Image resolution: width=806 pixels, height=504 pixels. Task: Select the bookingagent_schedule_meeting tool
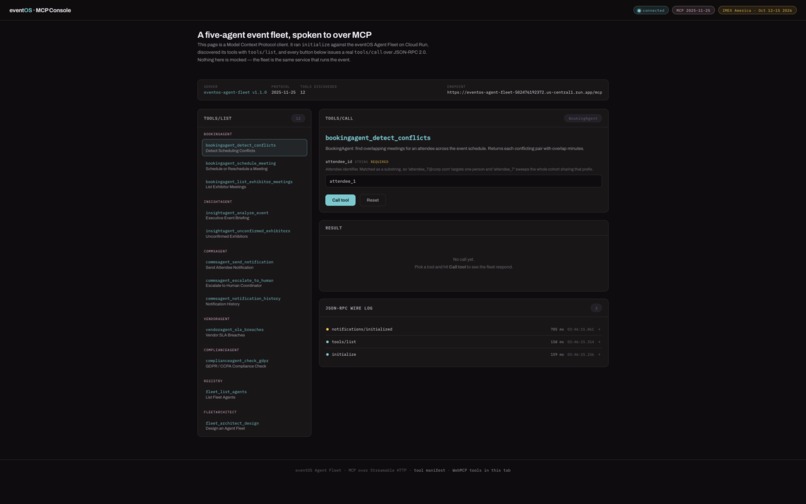coord(254,166)
